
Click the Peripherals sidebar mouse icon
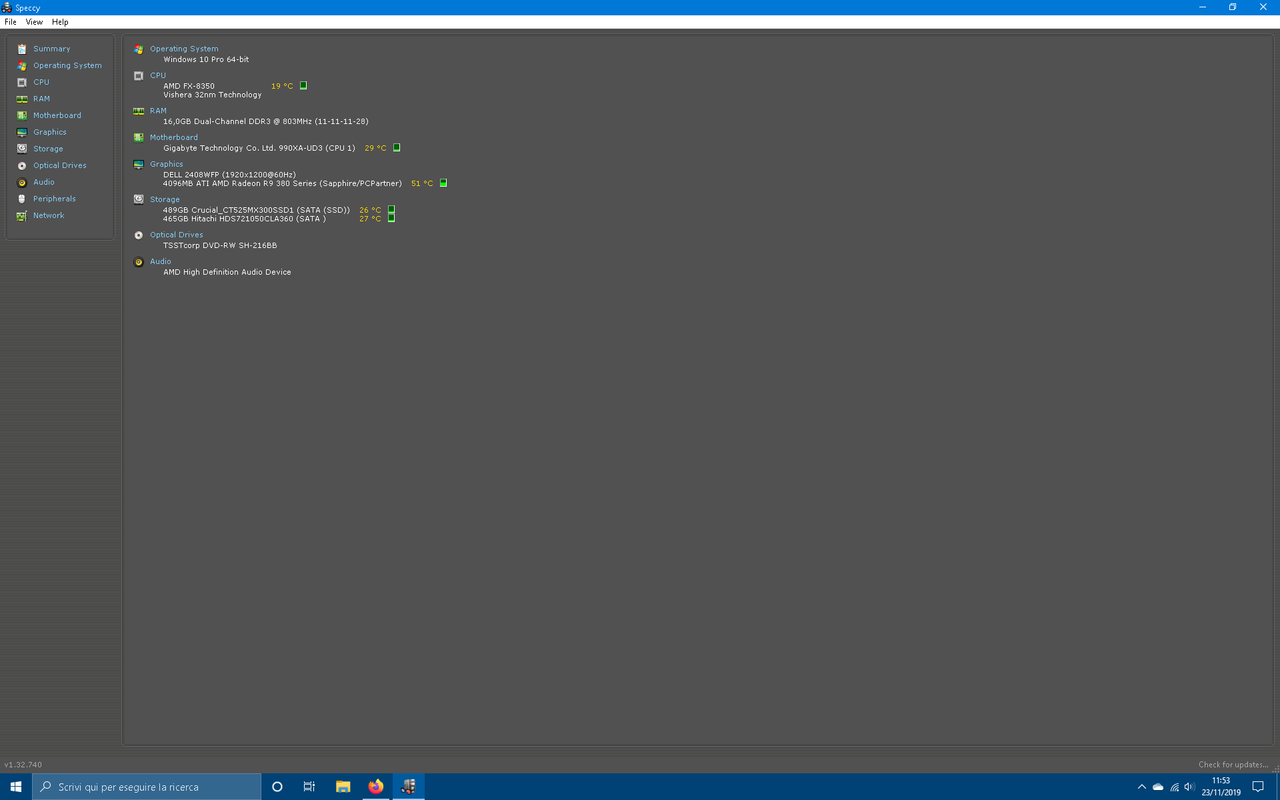[x=22, y=199]
